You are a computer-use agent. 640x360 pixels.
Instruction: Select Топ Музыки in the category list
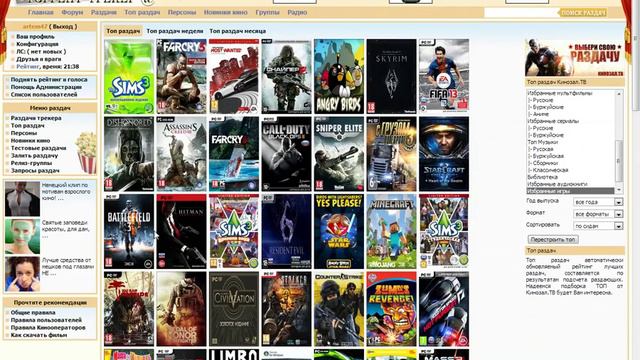point(542,142)
